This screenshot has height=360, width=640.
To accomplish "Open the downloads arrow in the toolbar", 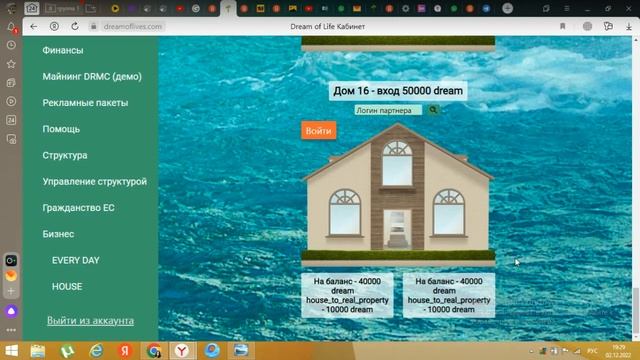I will point(629,27).
